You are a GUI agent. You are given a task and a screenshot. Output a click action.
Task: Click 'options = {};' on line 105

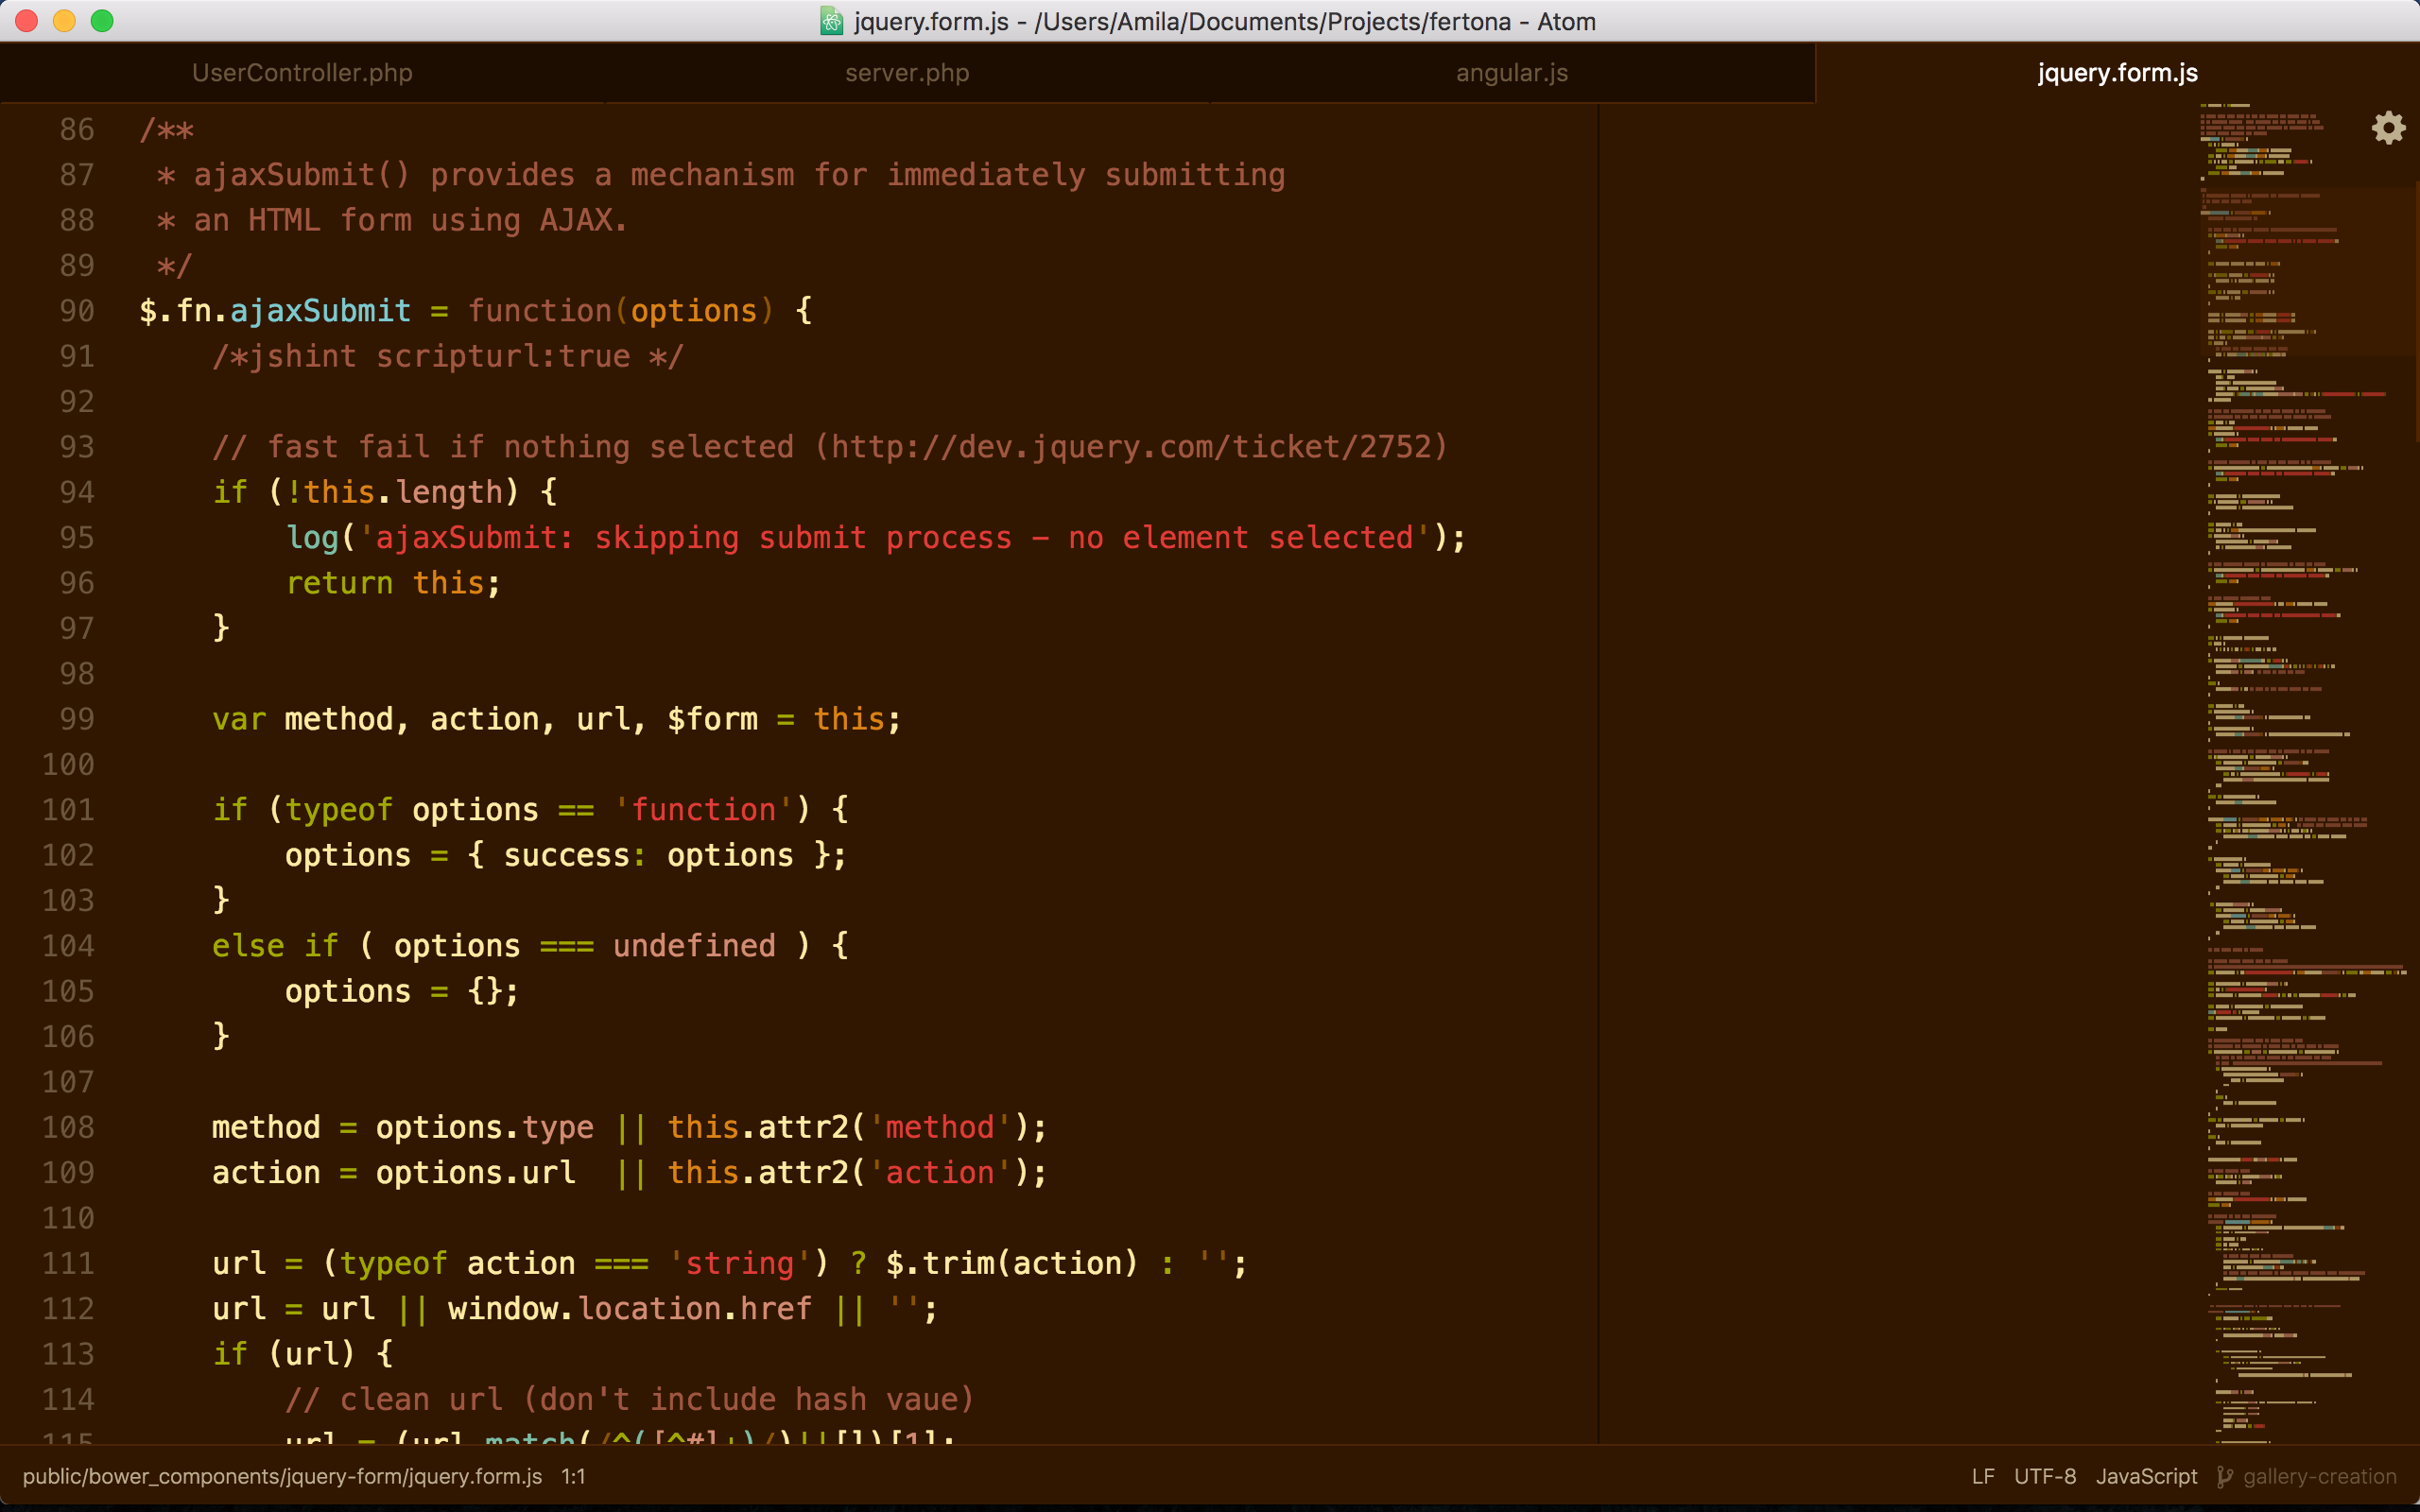[403, 992]
